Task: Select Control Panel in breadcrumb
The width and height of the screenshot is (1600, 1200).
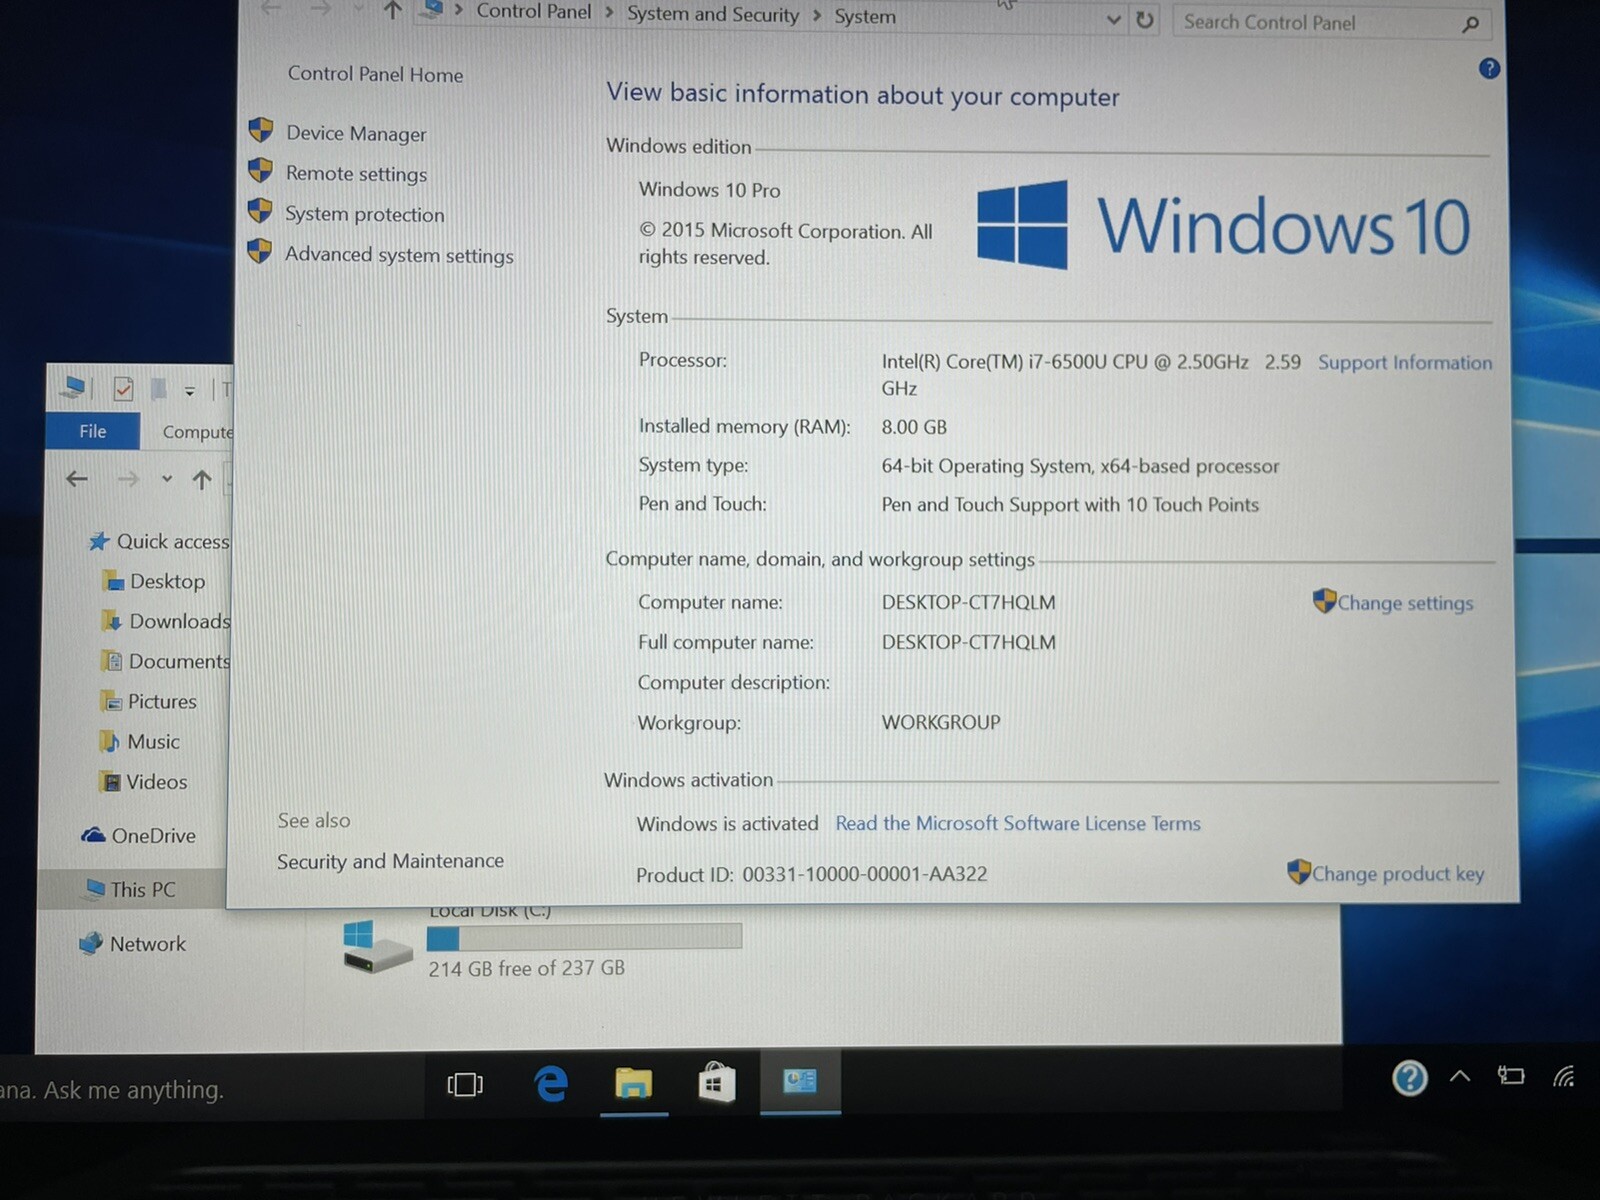Action: point(534,11)
